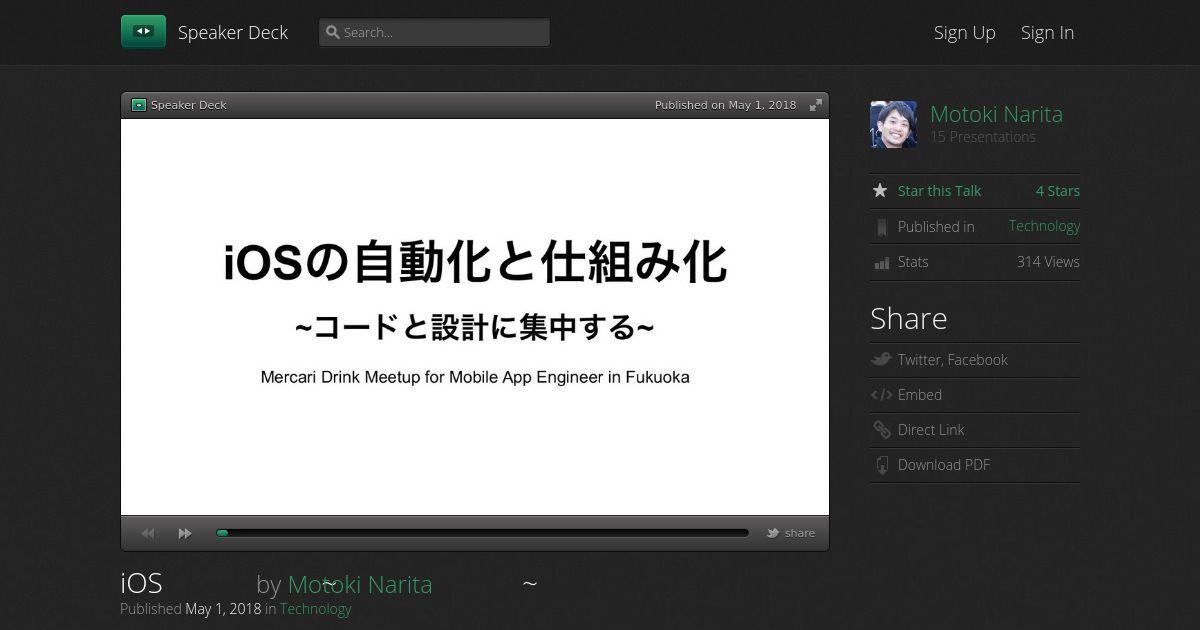
Task: Click the Published in label
Action: [936, 227]
